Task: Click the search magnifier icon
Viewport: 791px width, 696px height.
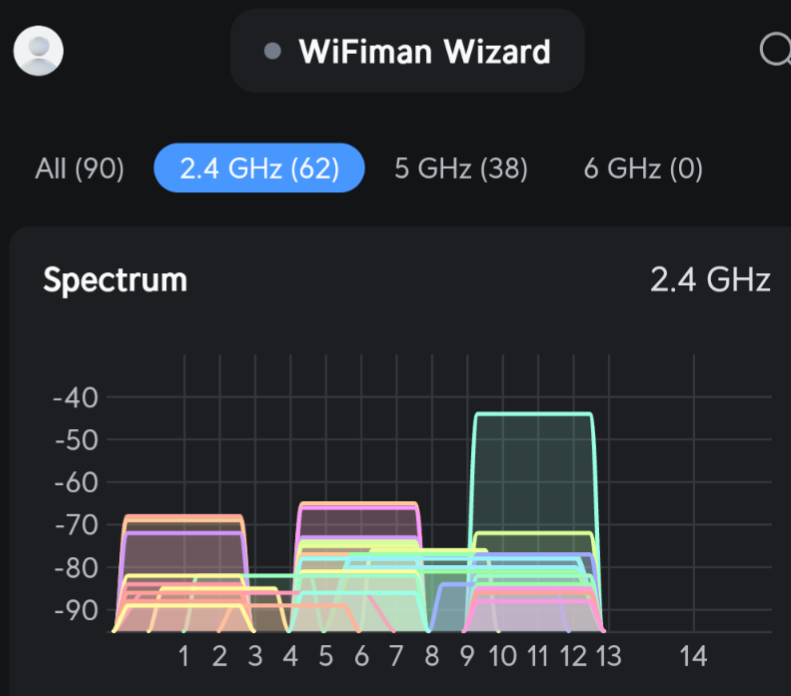Action: tap(776, 50)
